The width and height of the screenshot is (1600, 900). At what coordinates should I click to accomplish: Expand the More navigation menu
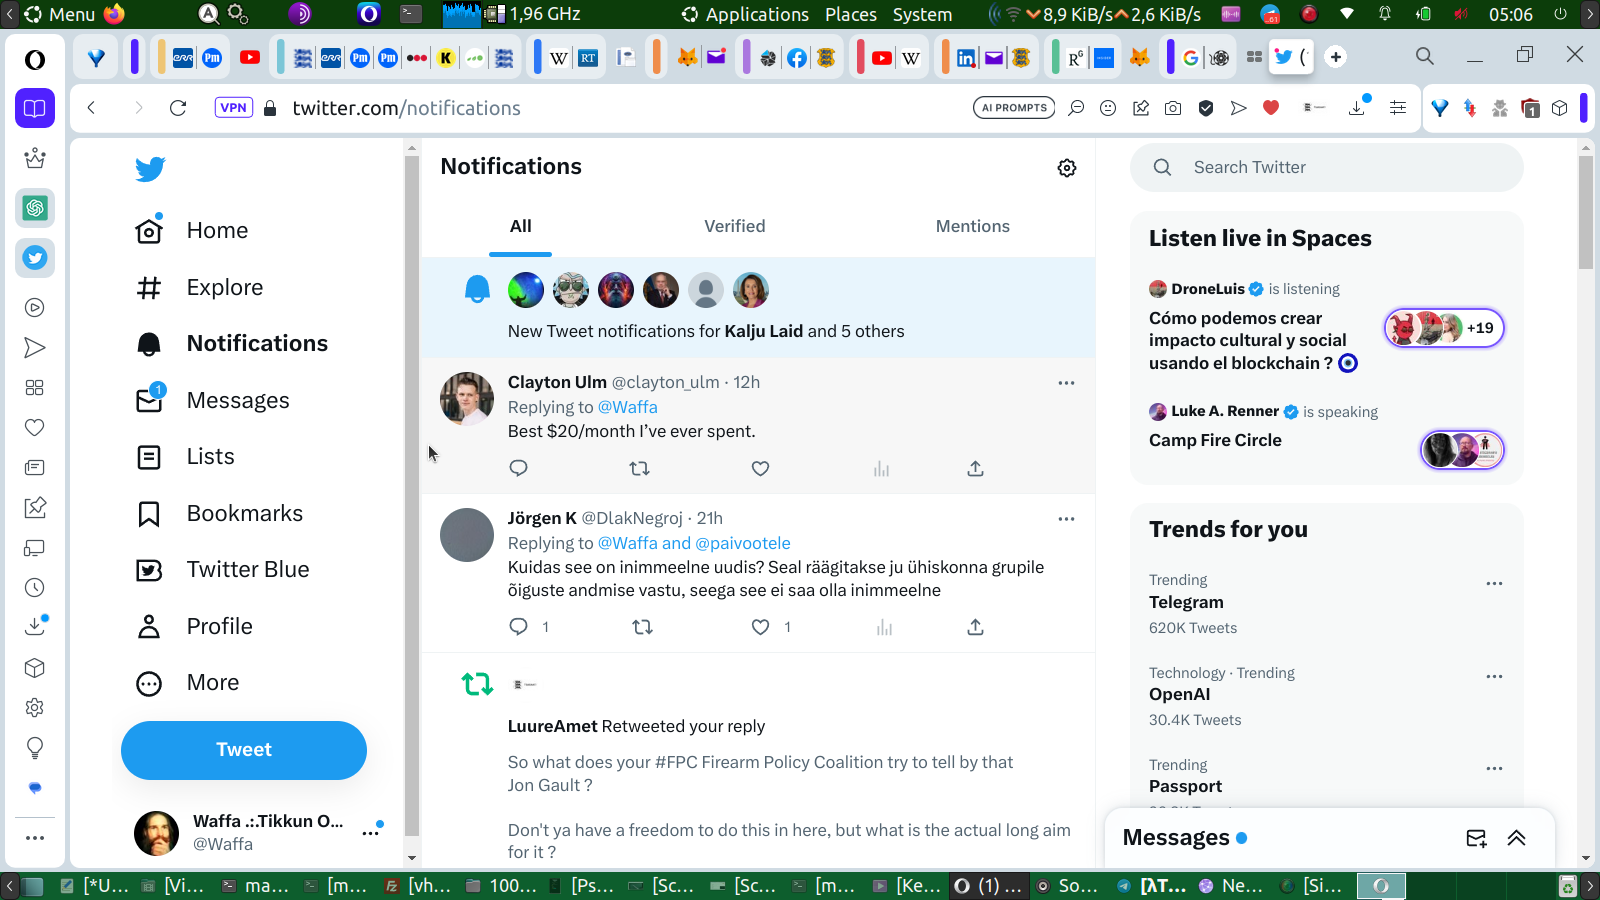(188, 683)
